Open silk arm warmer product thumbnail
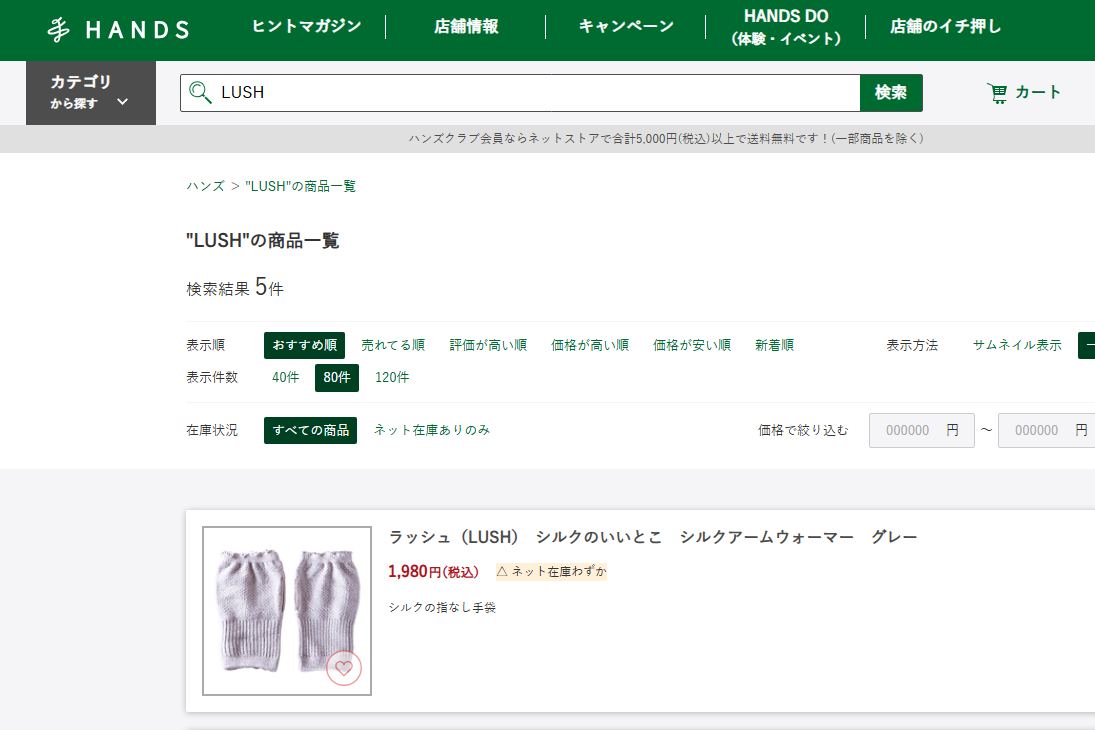 tap(287, 611)
